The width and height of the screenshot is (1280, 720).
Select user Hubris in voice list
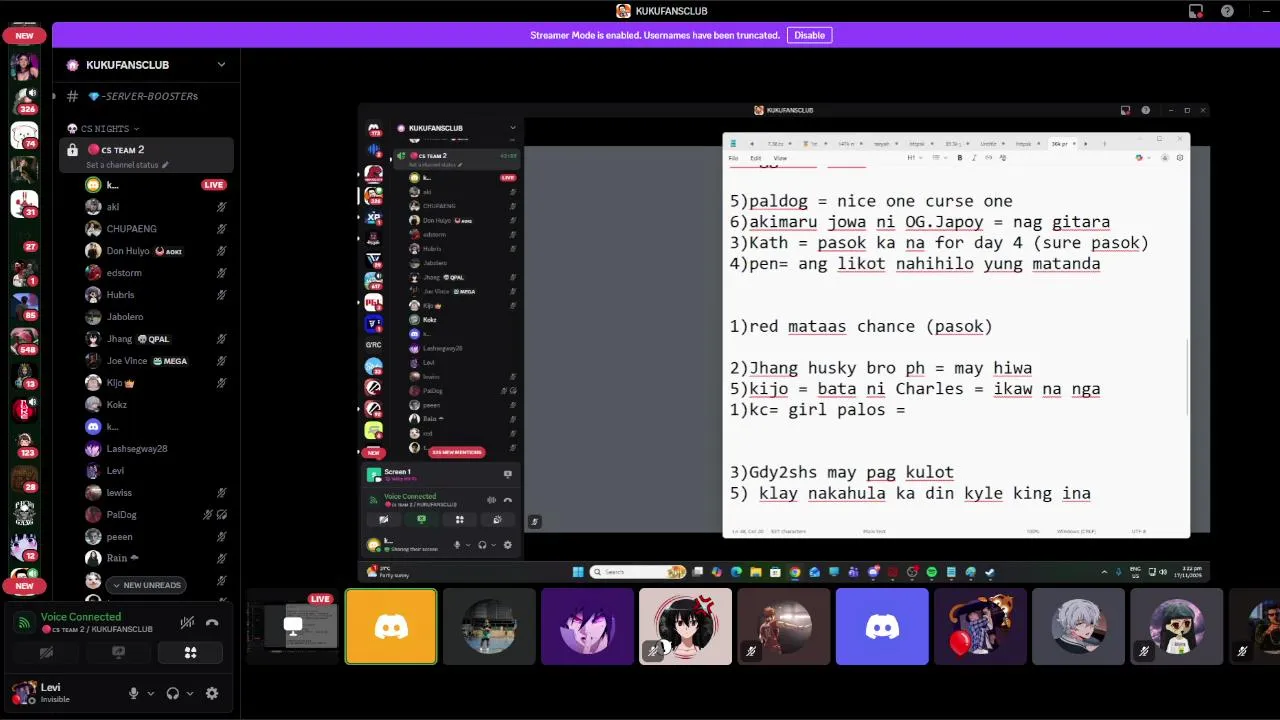tap(156, 295)
